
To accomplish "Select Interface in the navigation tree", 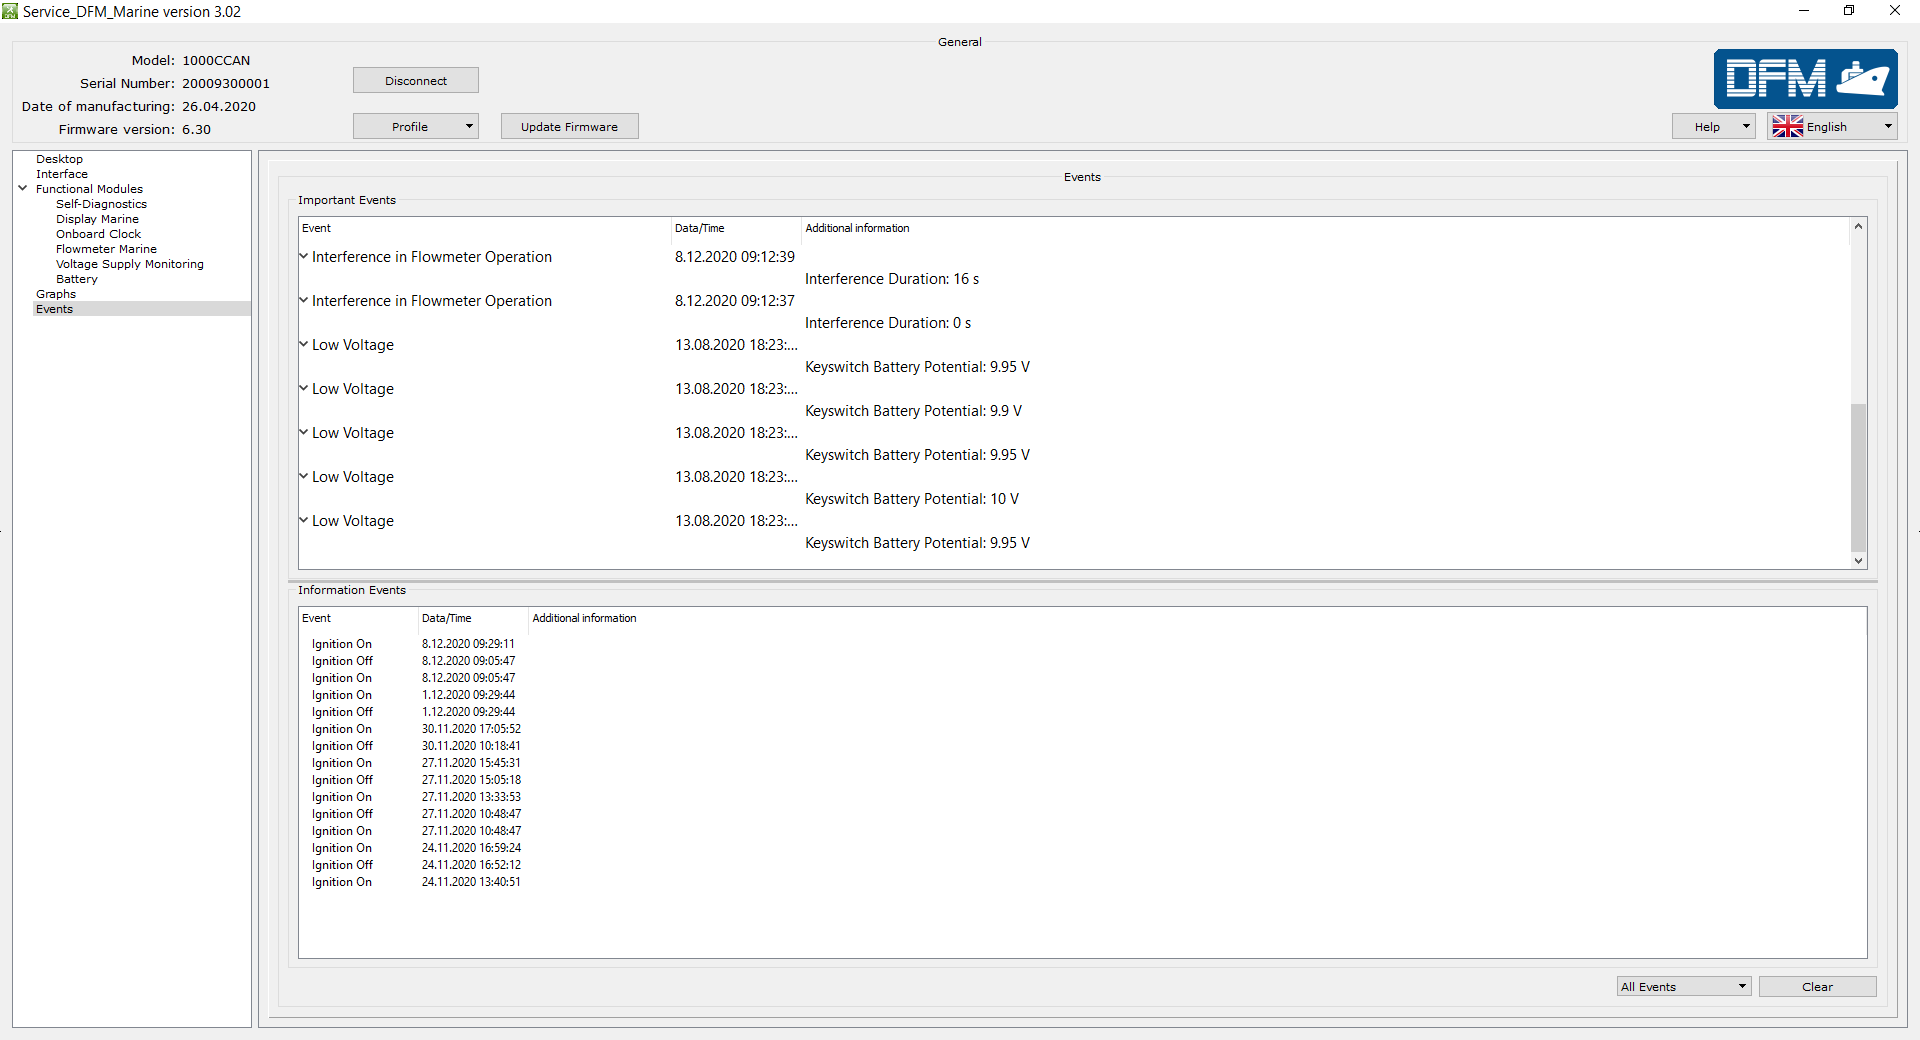I will coord(62,174).
